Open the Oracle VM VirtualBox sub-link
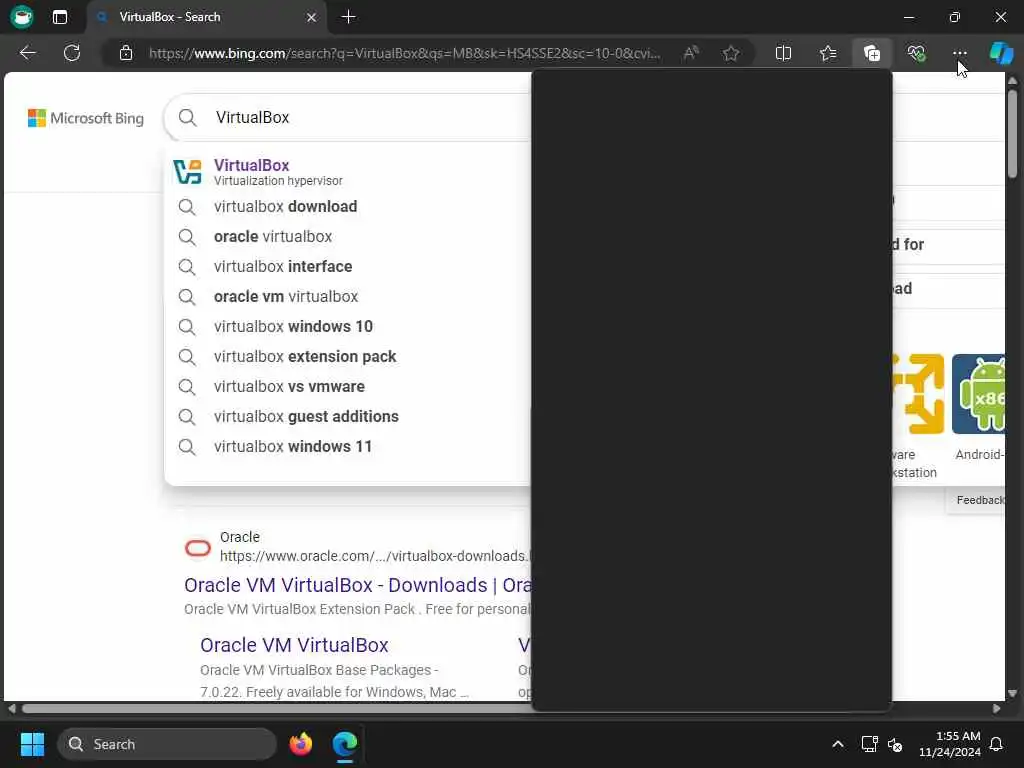 tap(294, 645)
